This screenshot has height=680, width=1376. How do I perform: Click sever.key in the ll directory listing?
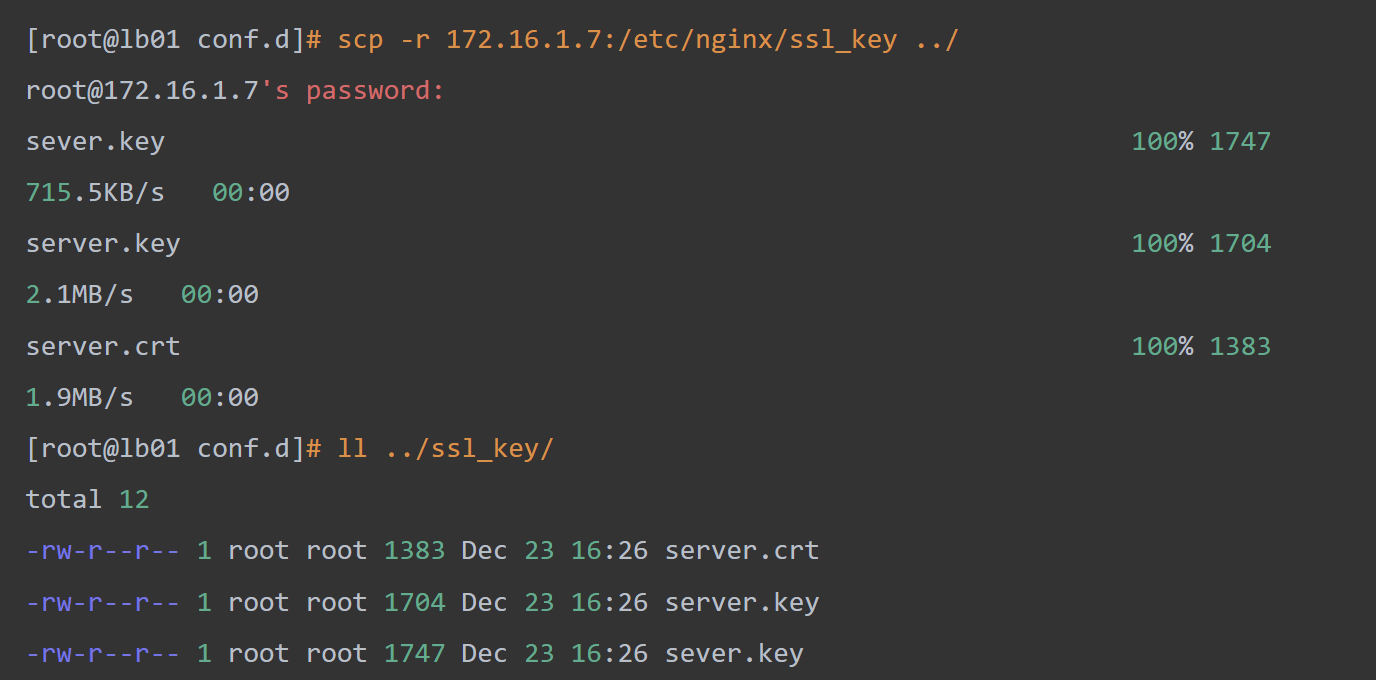pyautogui.click(x=733, y=654)
